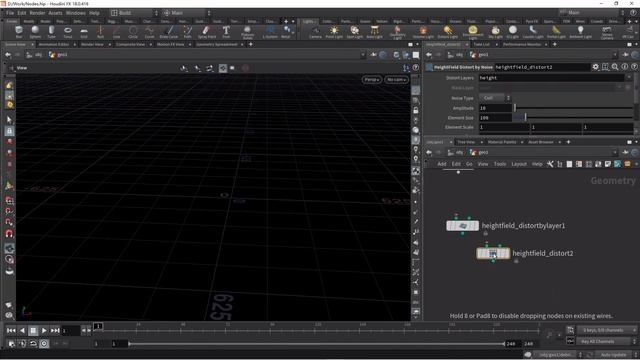Switch to the Performance Monitor tab
Screen dimensions: 640x360
522,44
